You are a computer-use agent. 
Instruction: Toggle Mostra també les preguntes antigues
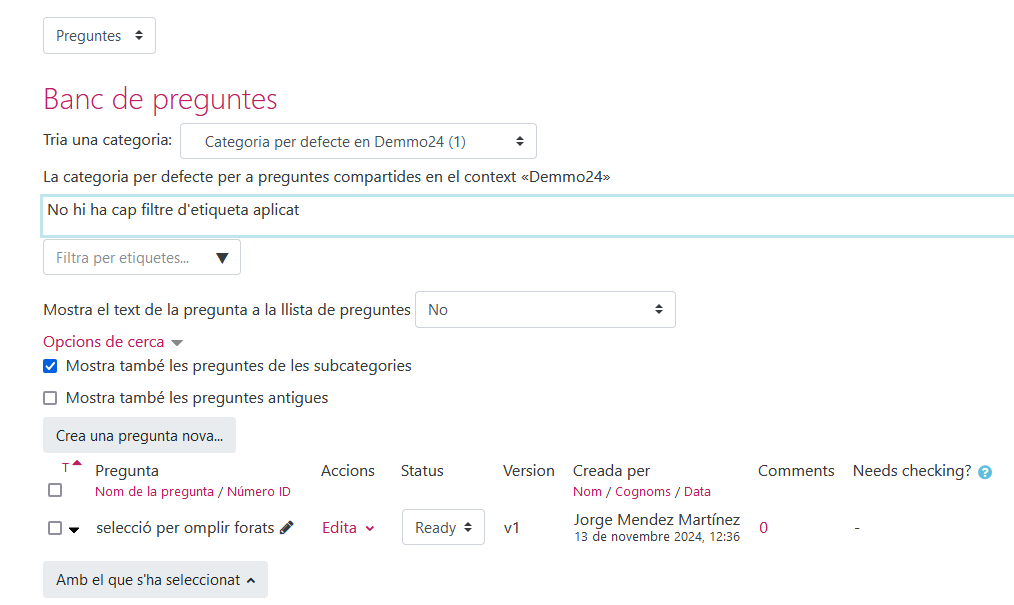coord(50,398)
